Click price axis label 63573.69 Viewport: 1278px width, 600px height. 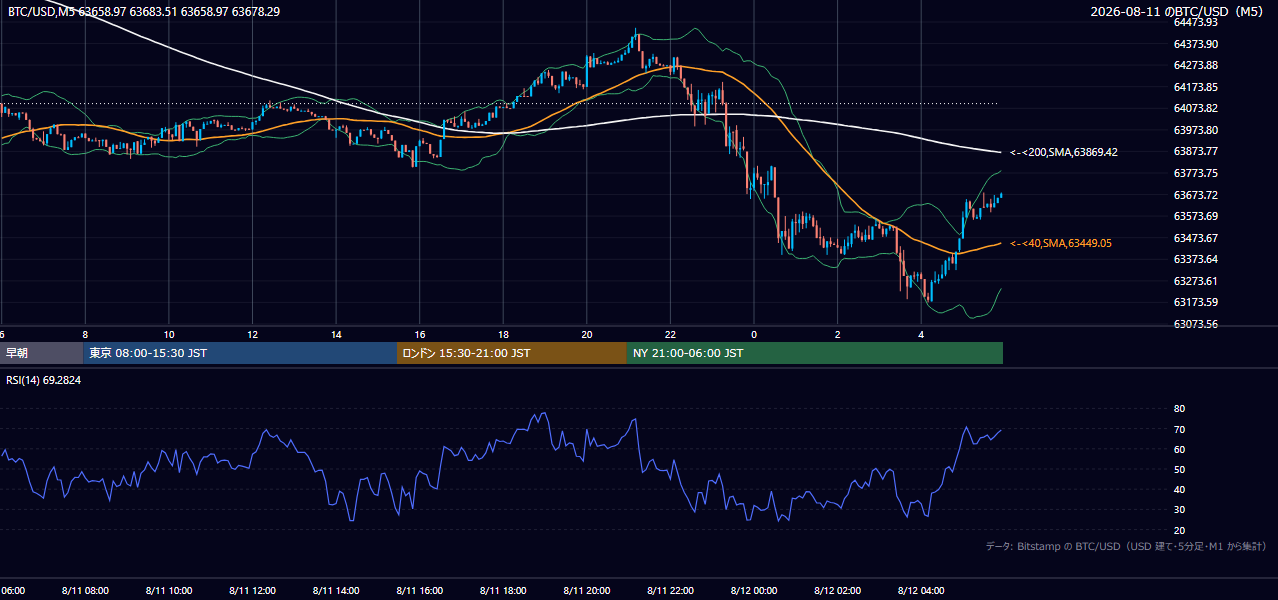[1195, 216]
